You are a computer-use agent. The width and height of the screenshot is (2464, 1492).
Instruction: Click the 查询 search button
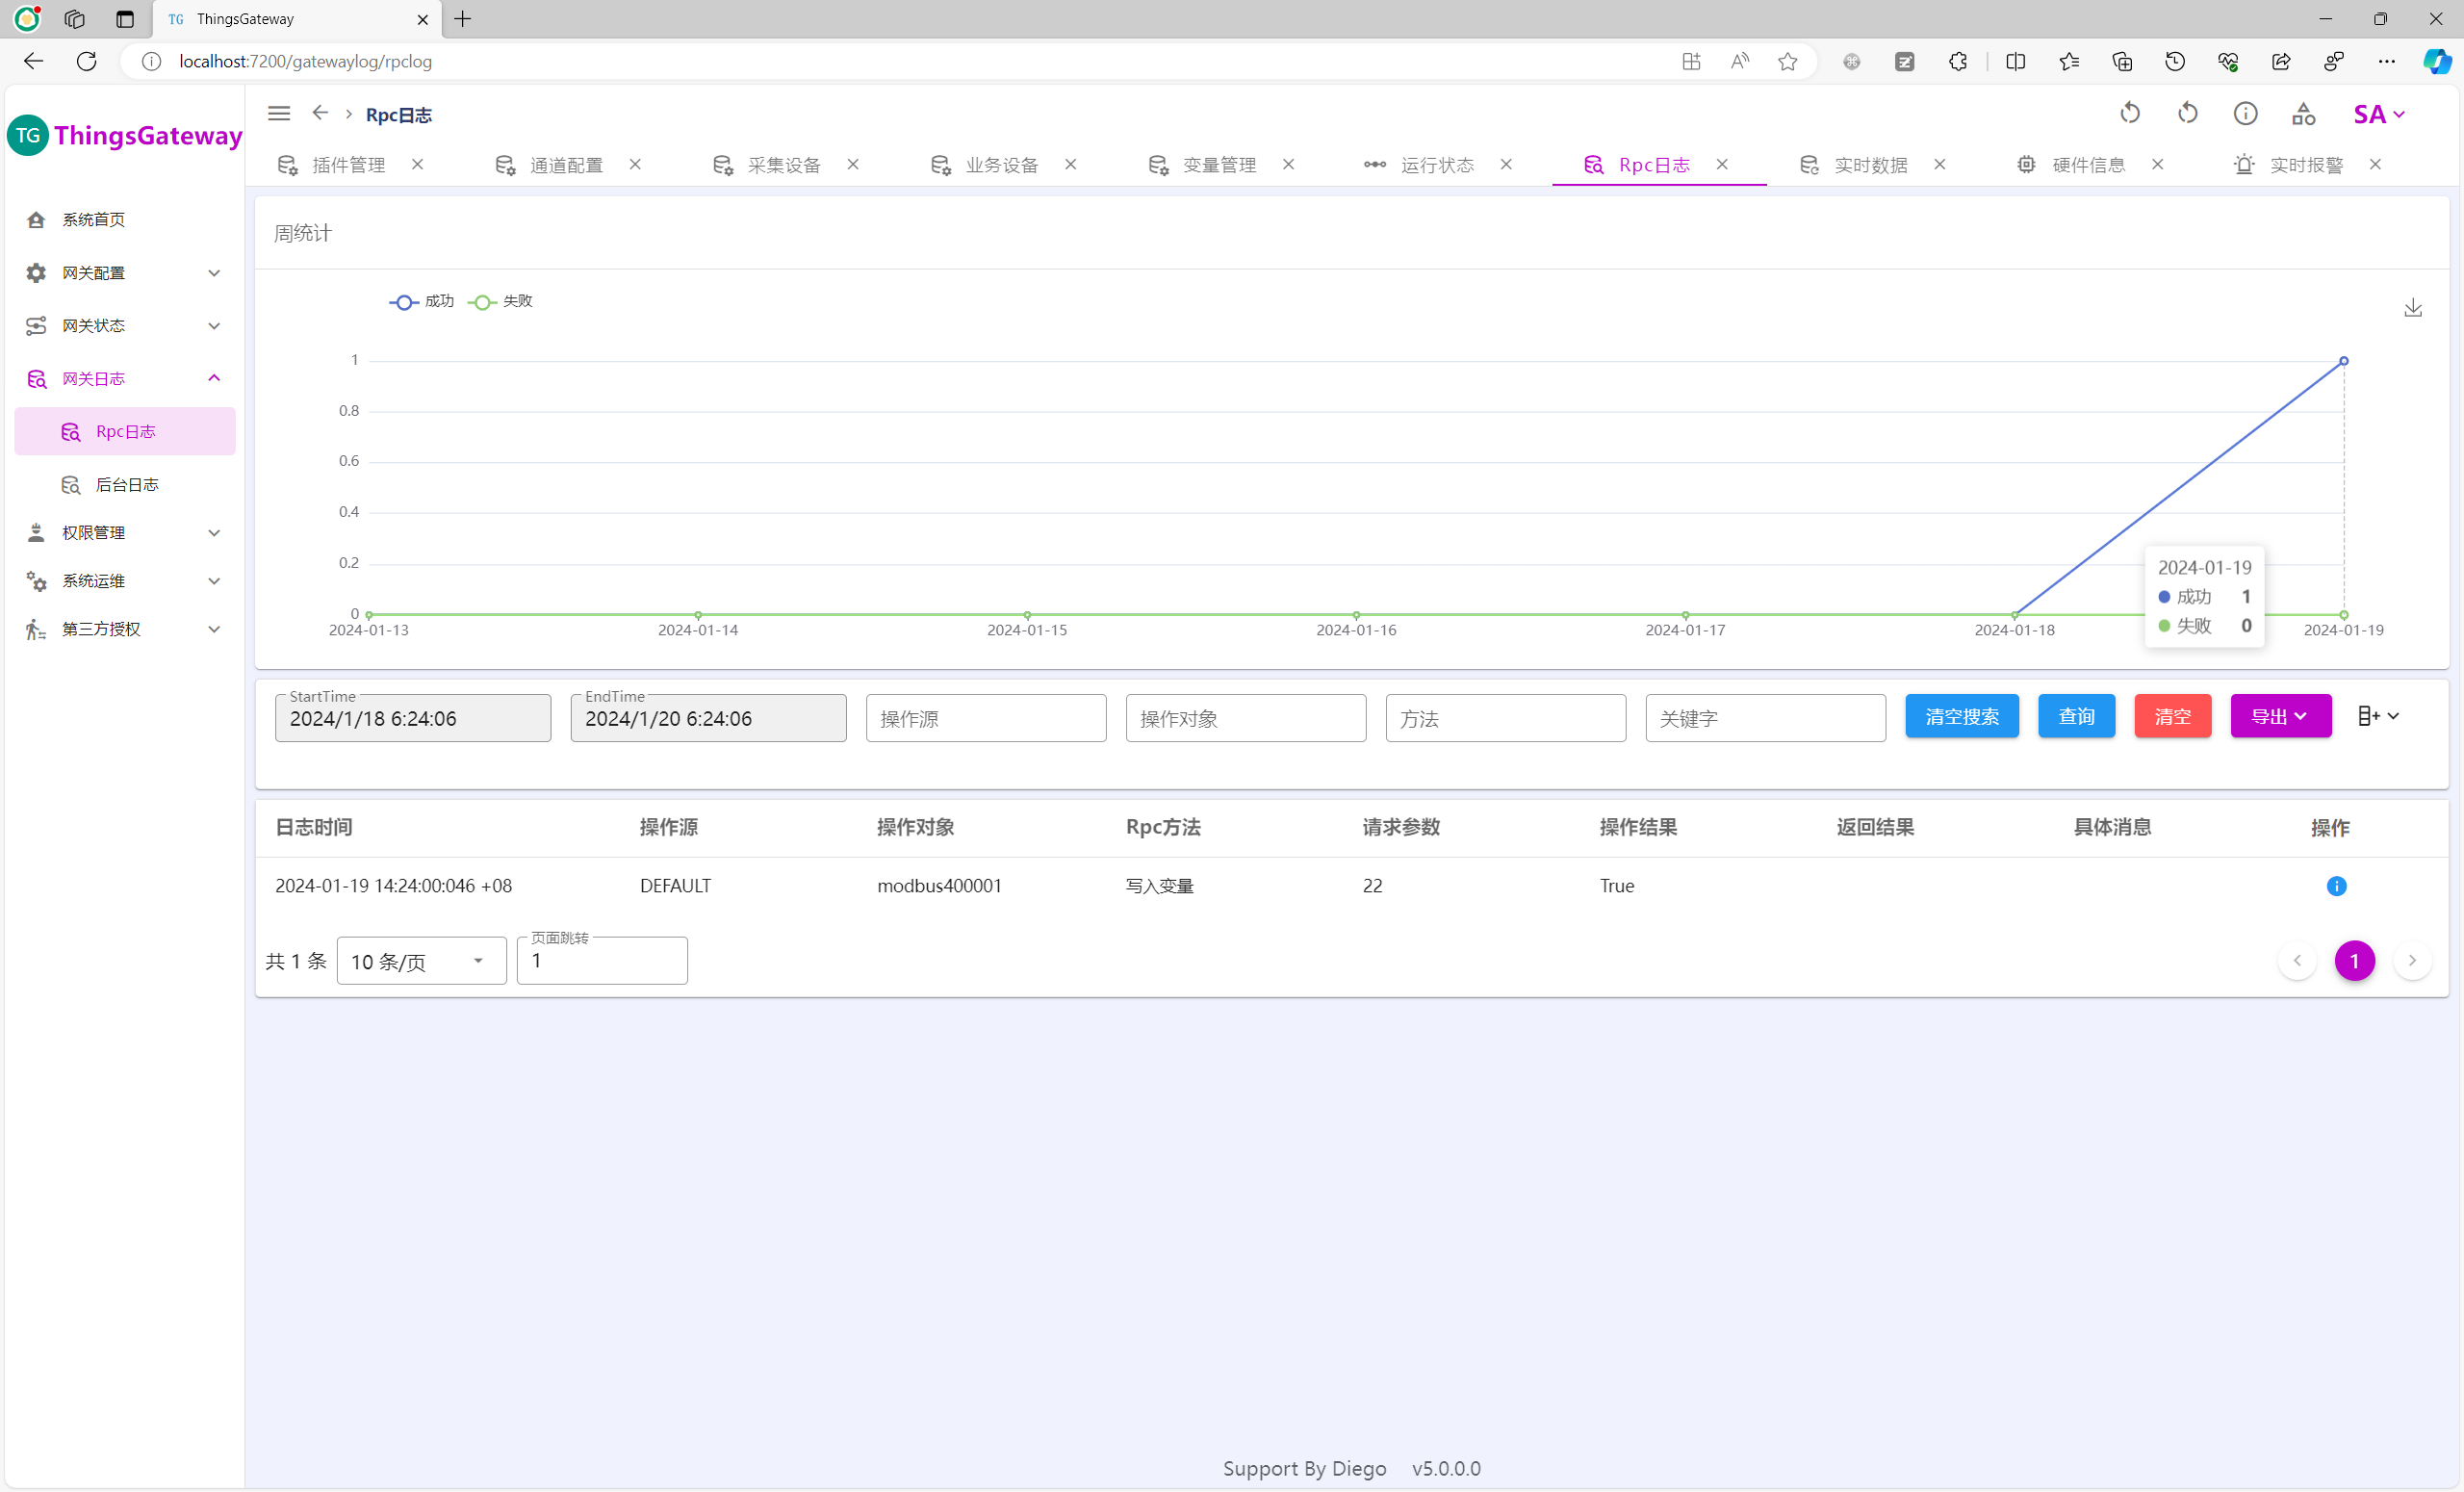click(2076, 717)
